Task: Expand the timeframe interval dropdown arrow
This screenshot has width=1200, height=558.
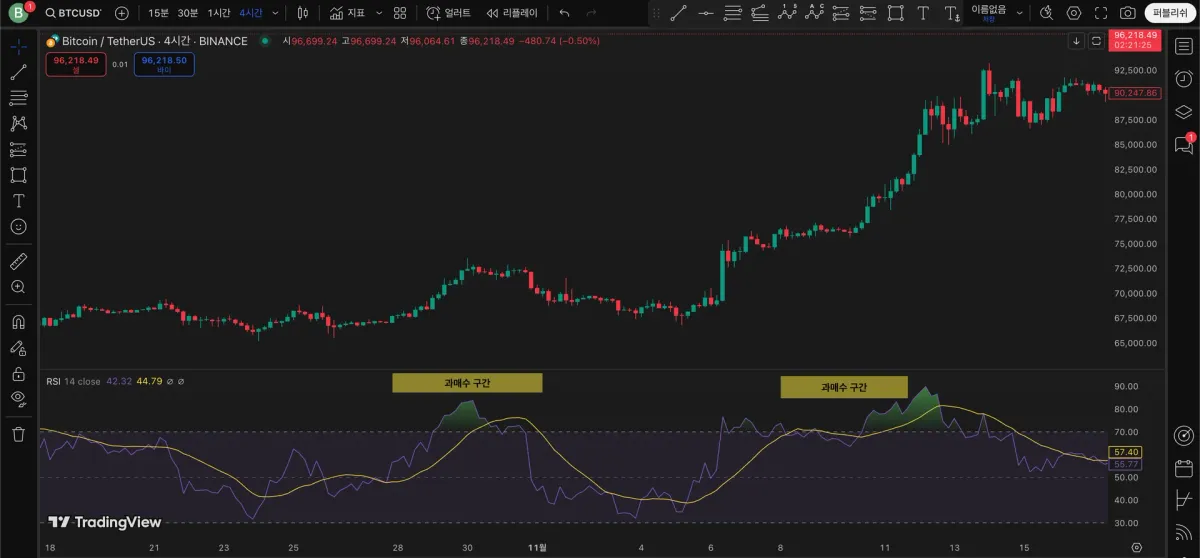Action: (x=276, y=14)
